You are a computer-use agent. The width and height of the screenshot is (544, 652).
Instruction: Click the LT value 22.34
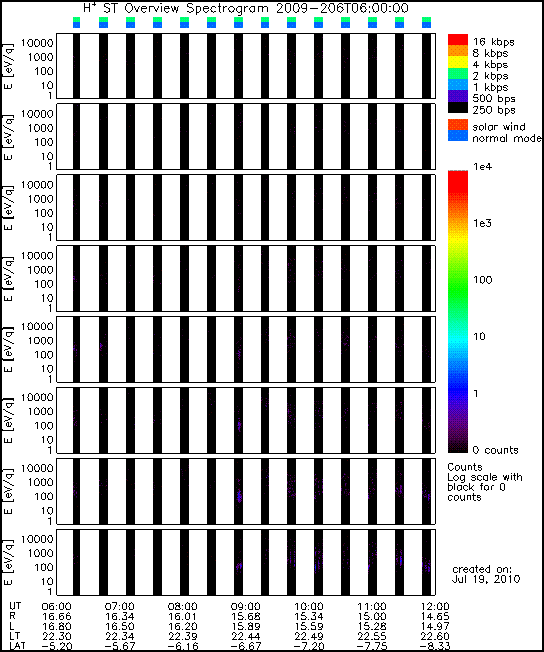click(x=119, y=637)
